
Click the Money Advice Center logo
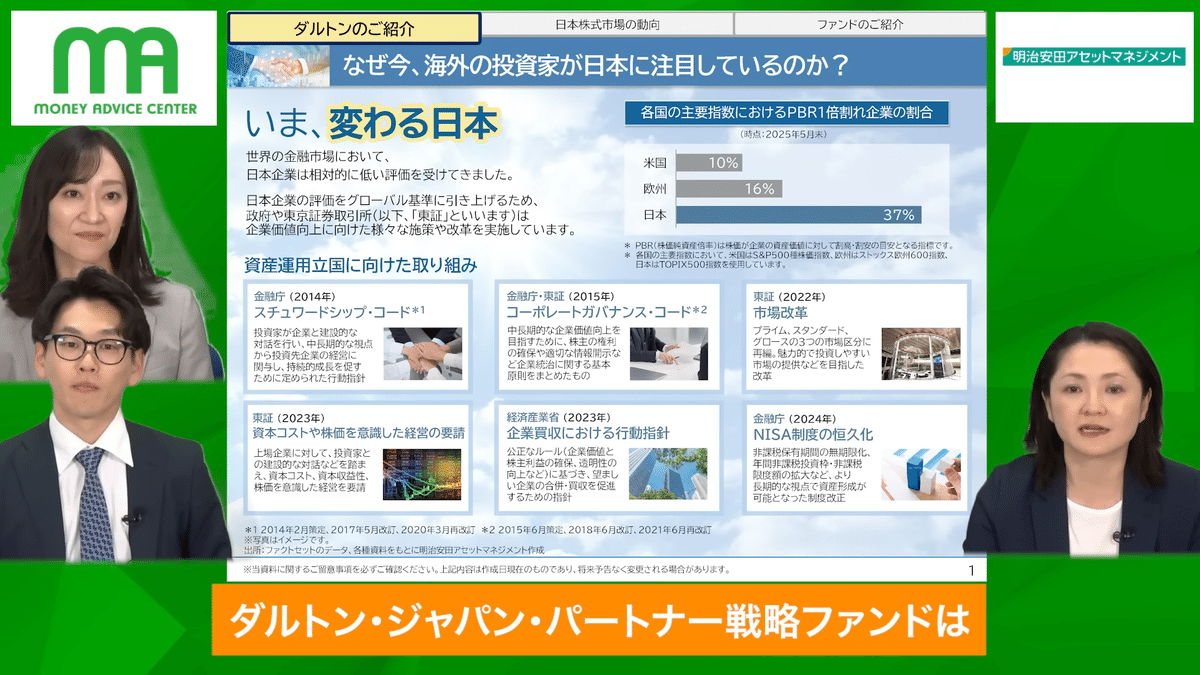click(x=115, y=69)
